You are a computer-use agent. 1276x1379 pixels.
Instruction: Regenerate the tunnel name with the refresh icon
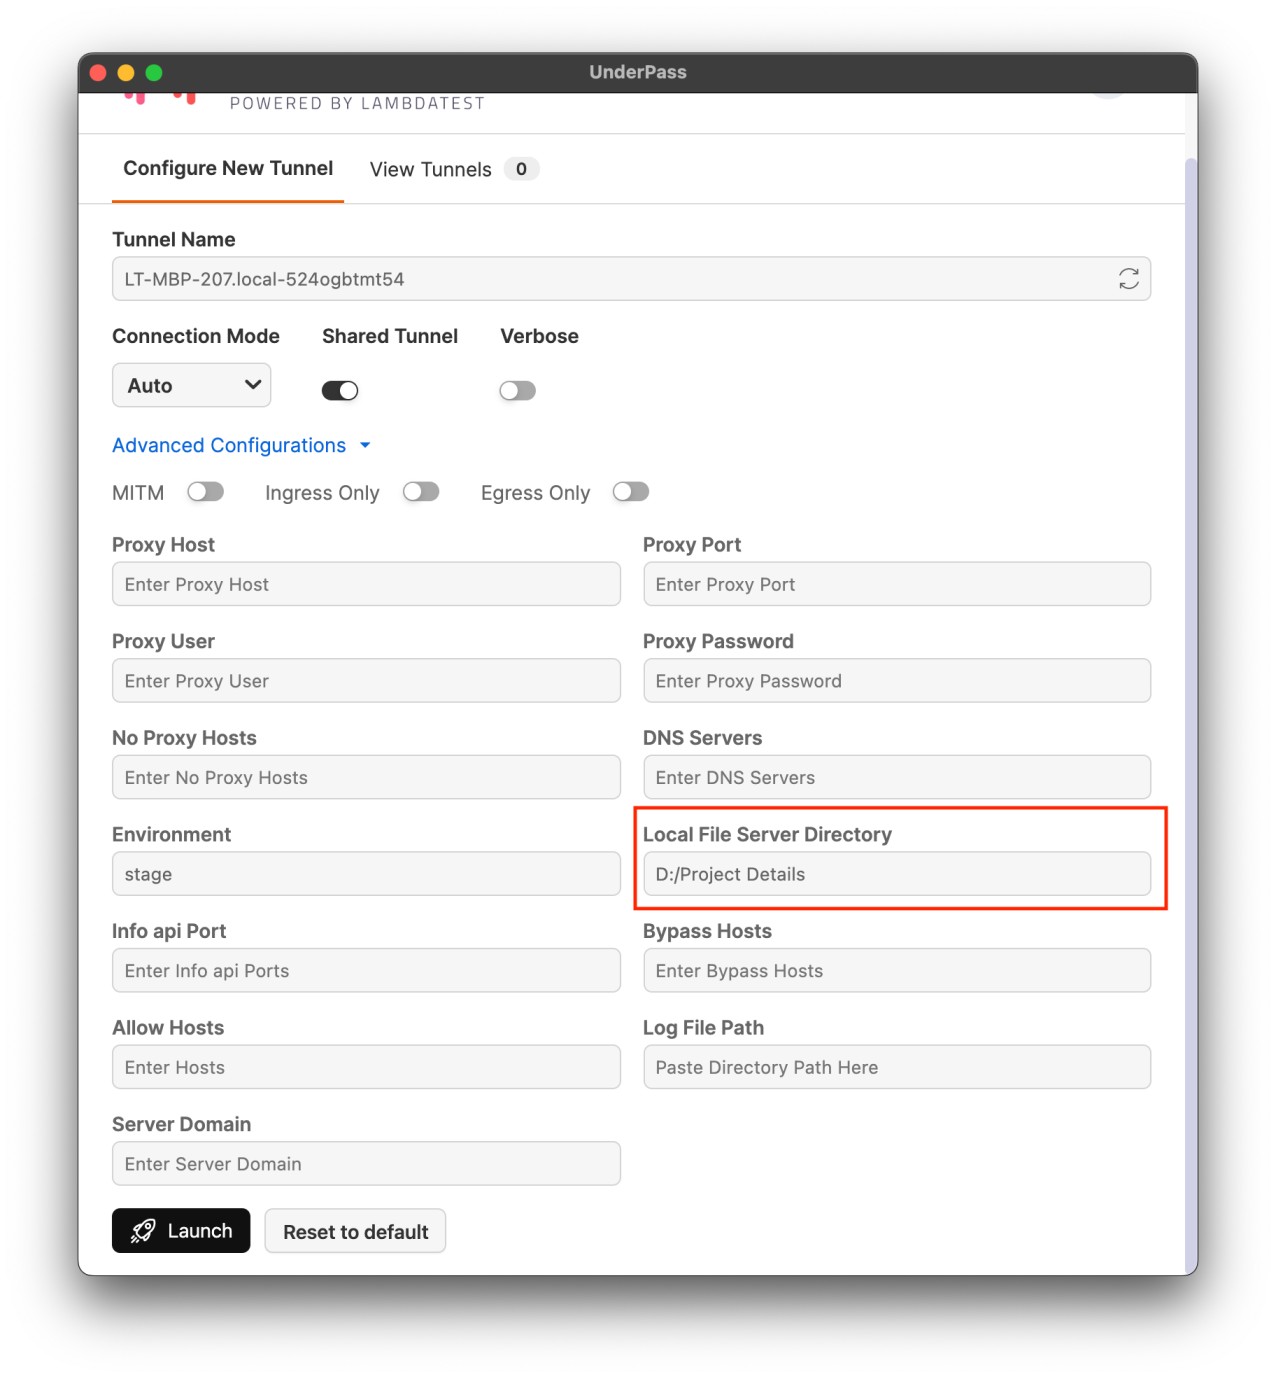(x=1128, y=279)
